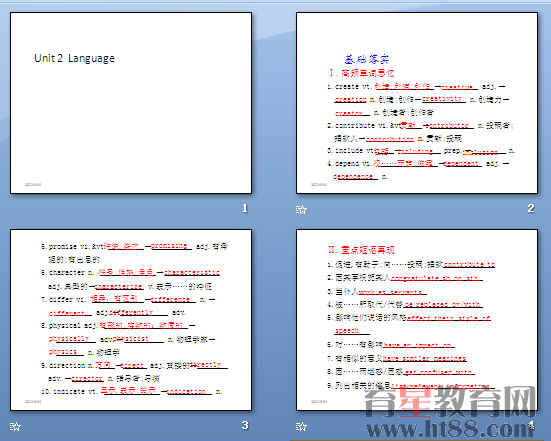Click the red section II heading on slide 4
Image resolution: width=551 pixels, height=441 pixels.
[x=361, y=250]
